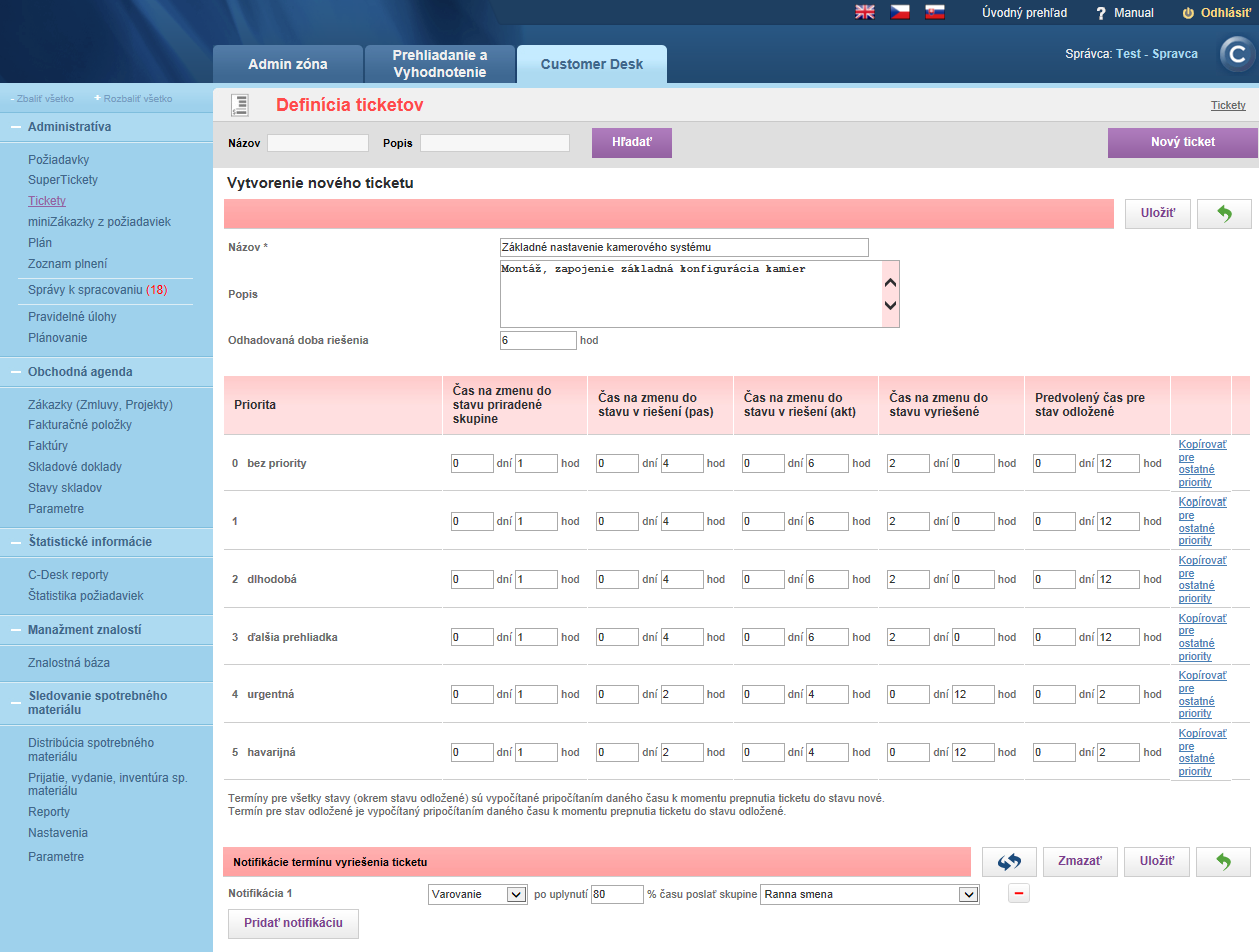The width and height of the screenshot is (1259, 952).
Task: Click the green back arrow beside the top Uložiť
Action: 1224,214
